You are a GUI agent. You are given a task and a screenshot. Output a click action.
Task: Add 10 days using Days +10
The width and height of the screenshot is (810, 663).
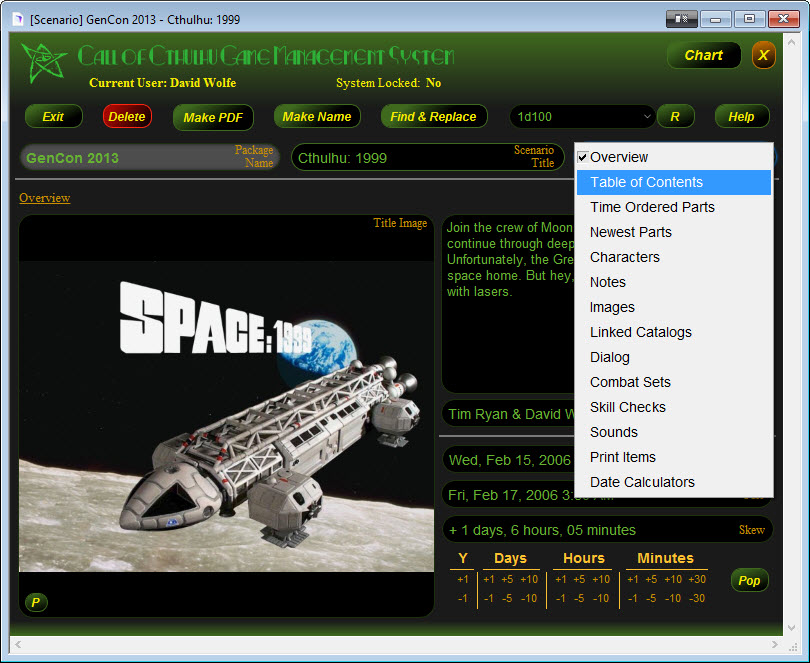529,579
